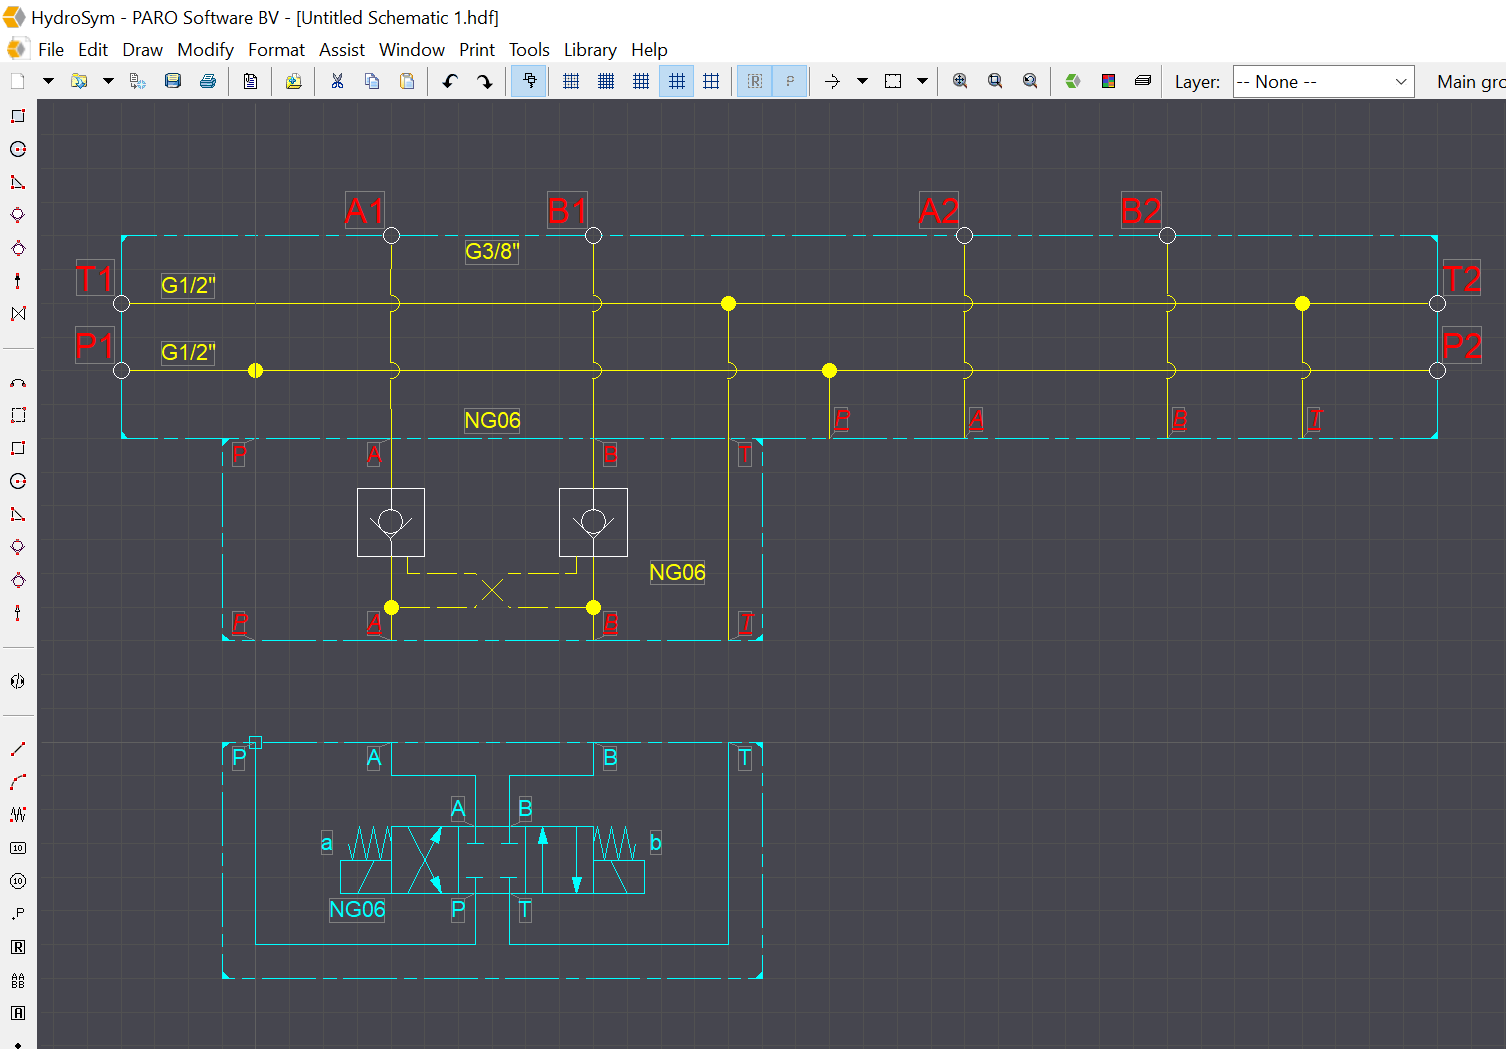
Task: Click the red A1 port label
Action: pos(364,211)
